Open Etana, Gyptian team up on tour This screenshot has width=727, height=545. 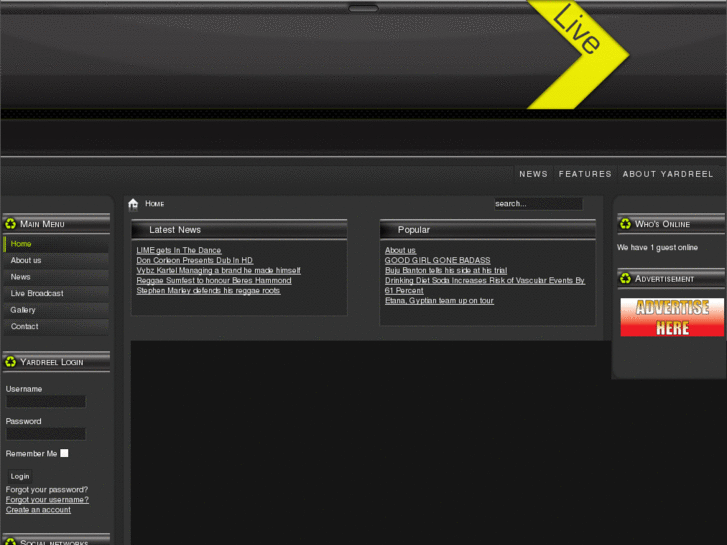[439, 301]
